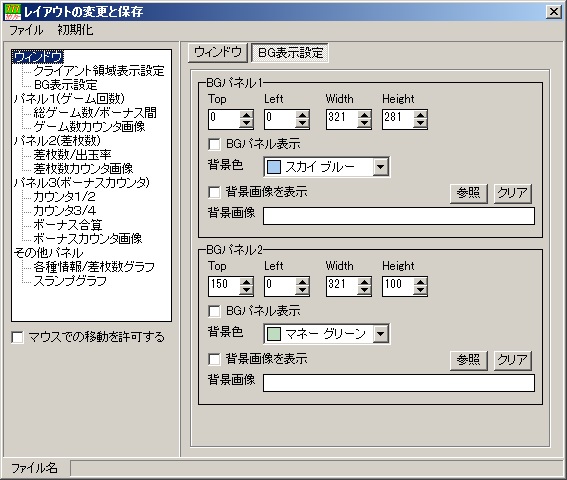Toggle 背景画像を表示 in BG panel 2
567x480 pixels.
pos(214,359)
